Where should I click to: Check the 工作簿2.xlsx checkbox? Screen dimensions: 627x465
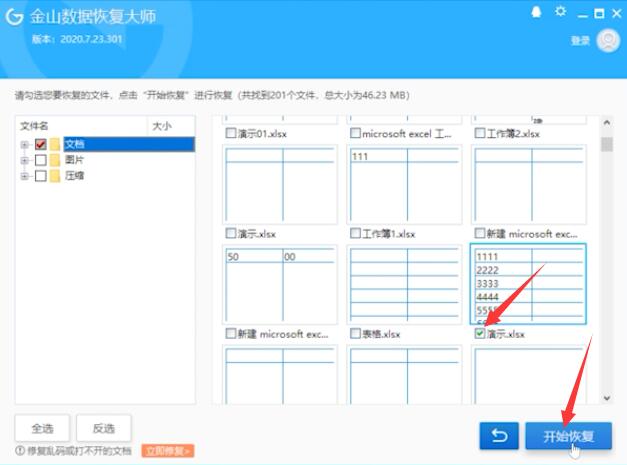(479, 133)
